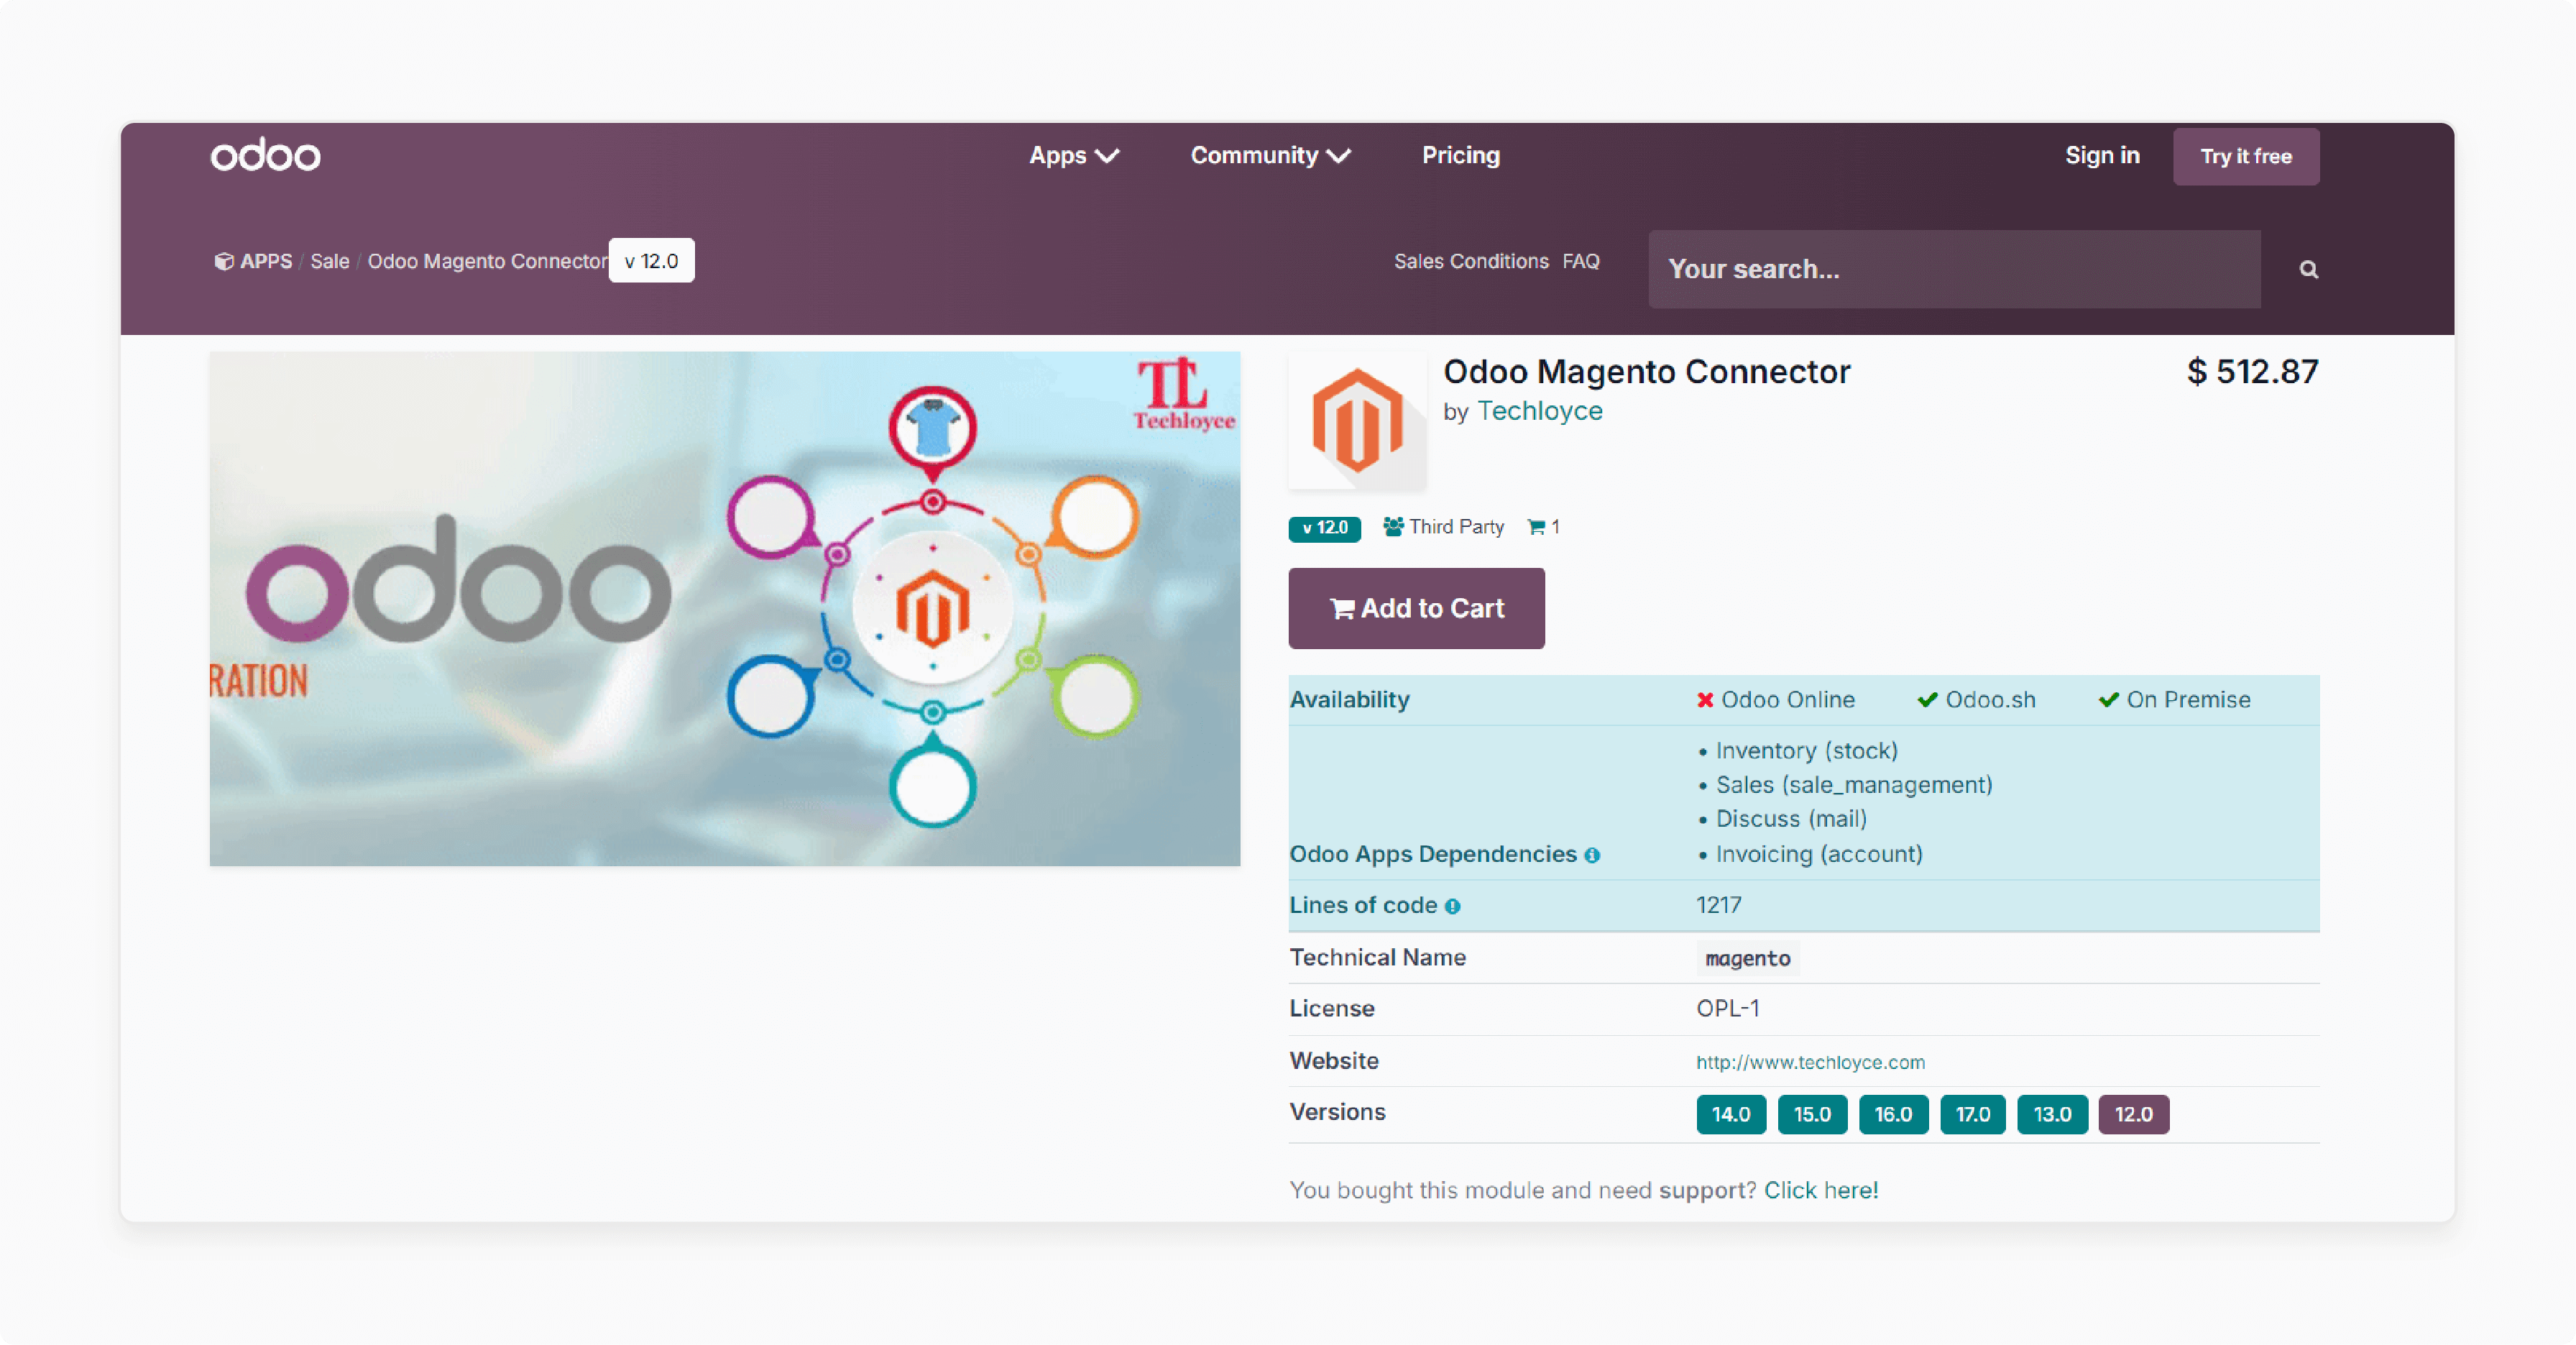Click the support Click here! link
Image resolution: width=2576 pixels, height=1345 pixels.
pyautogui.click(x=1820, y=1190)
